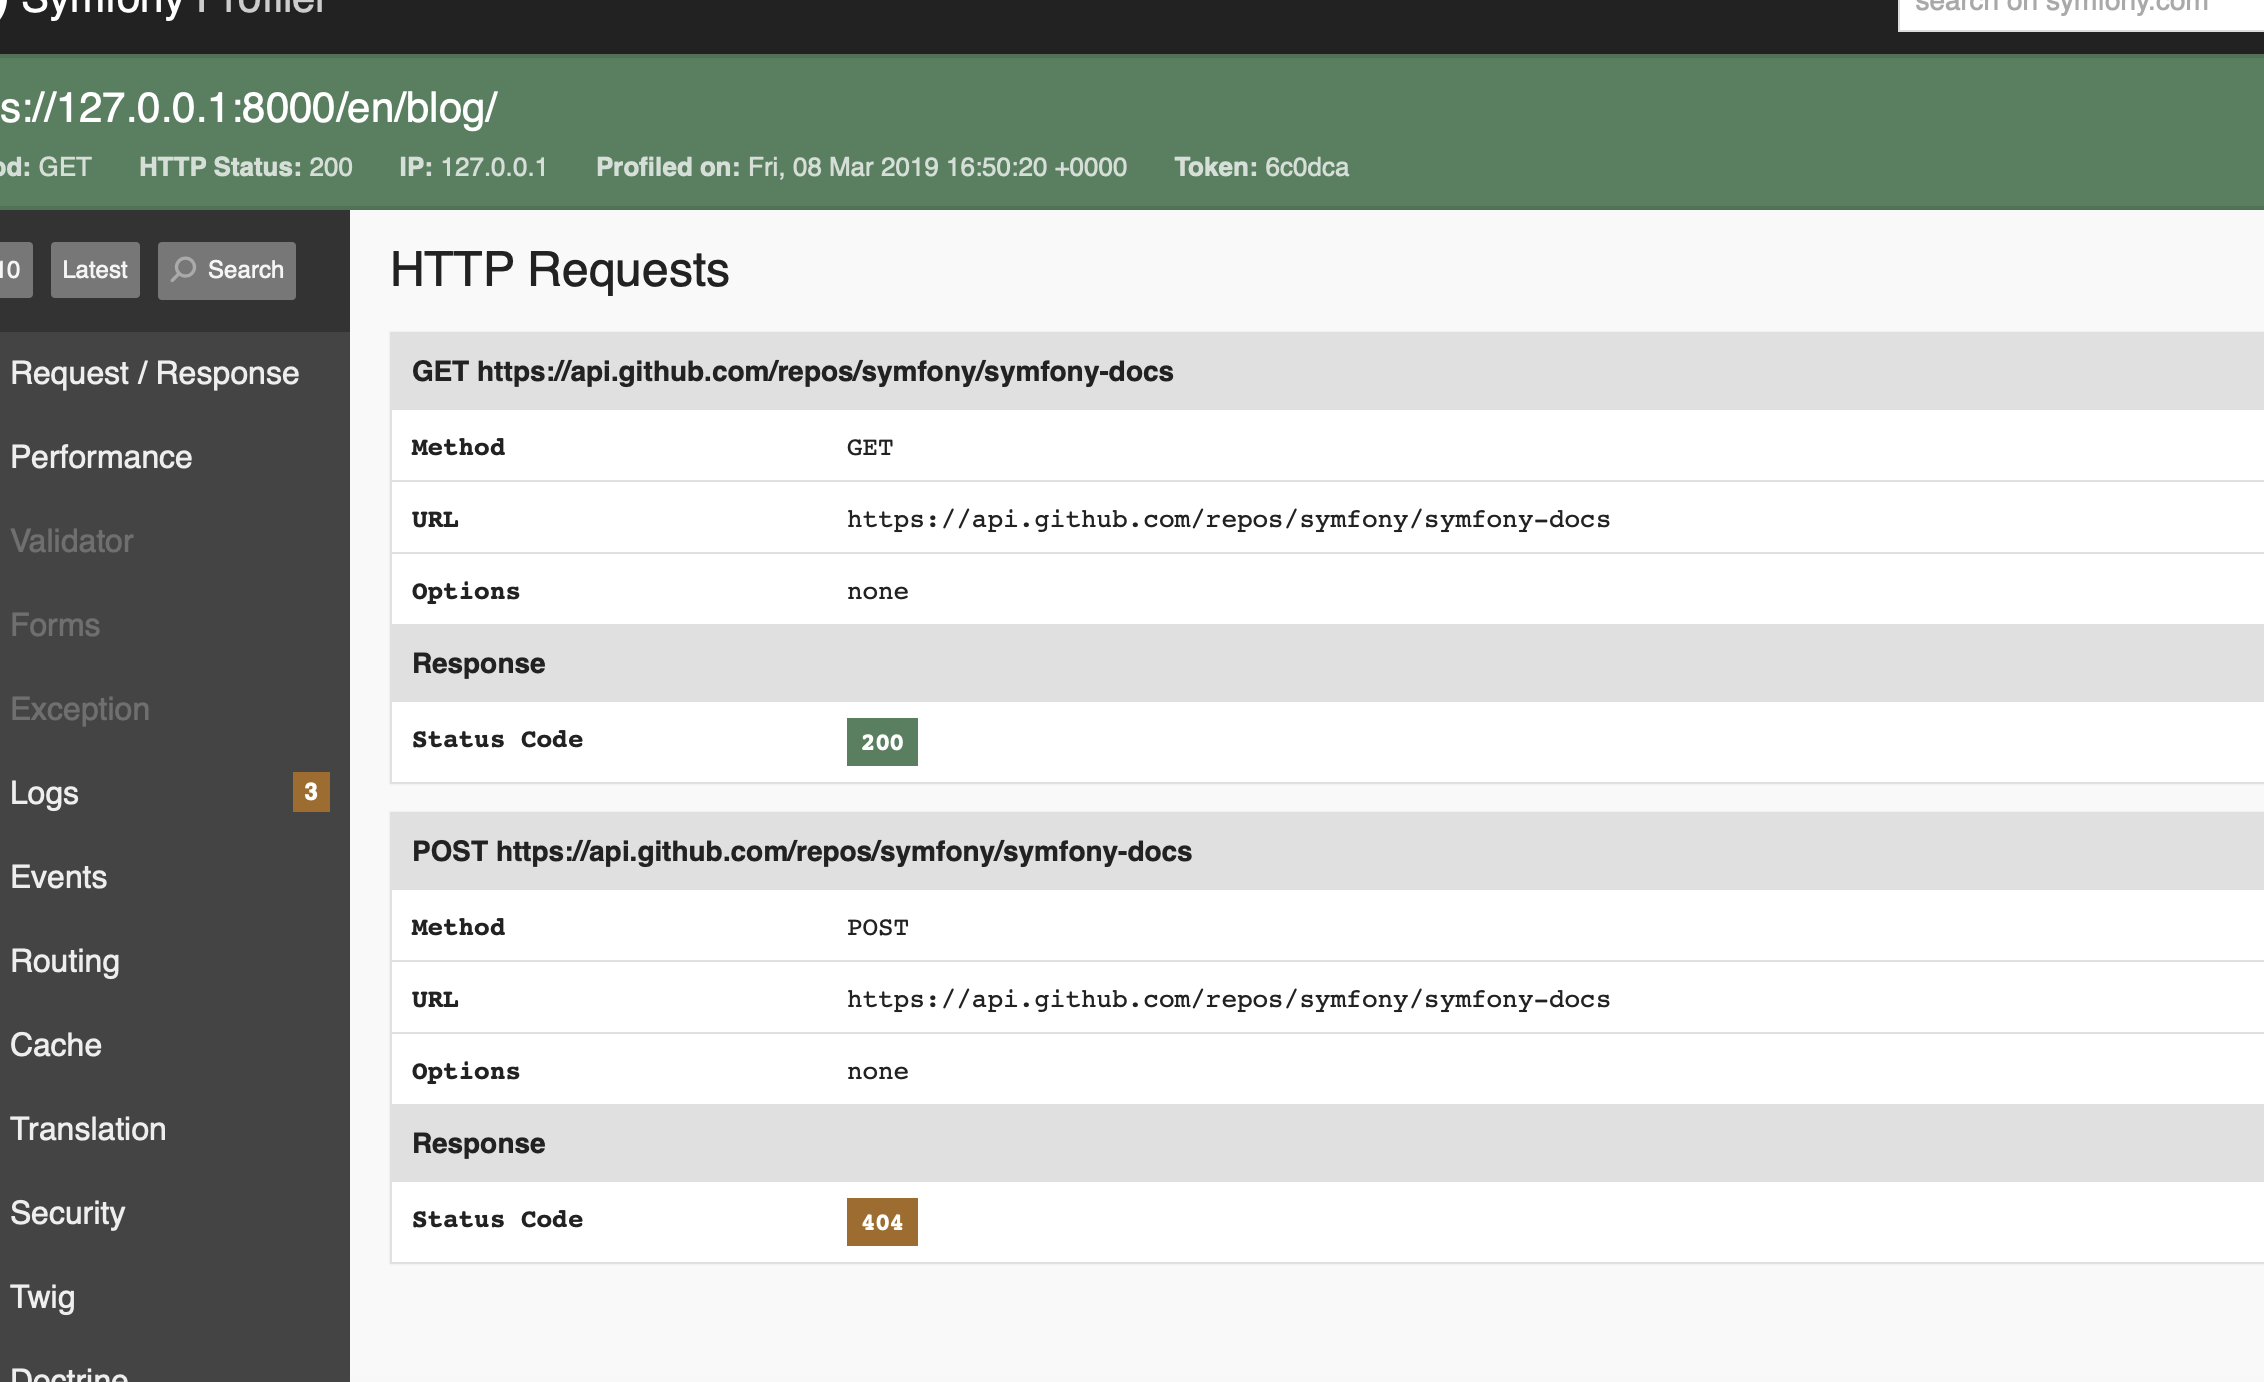The width and height of the screenshot is (2264, 1382).
Task: Click the GET method value cell
Action: (870, 447)
